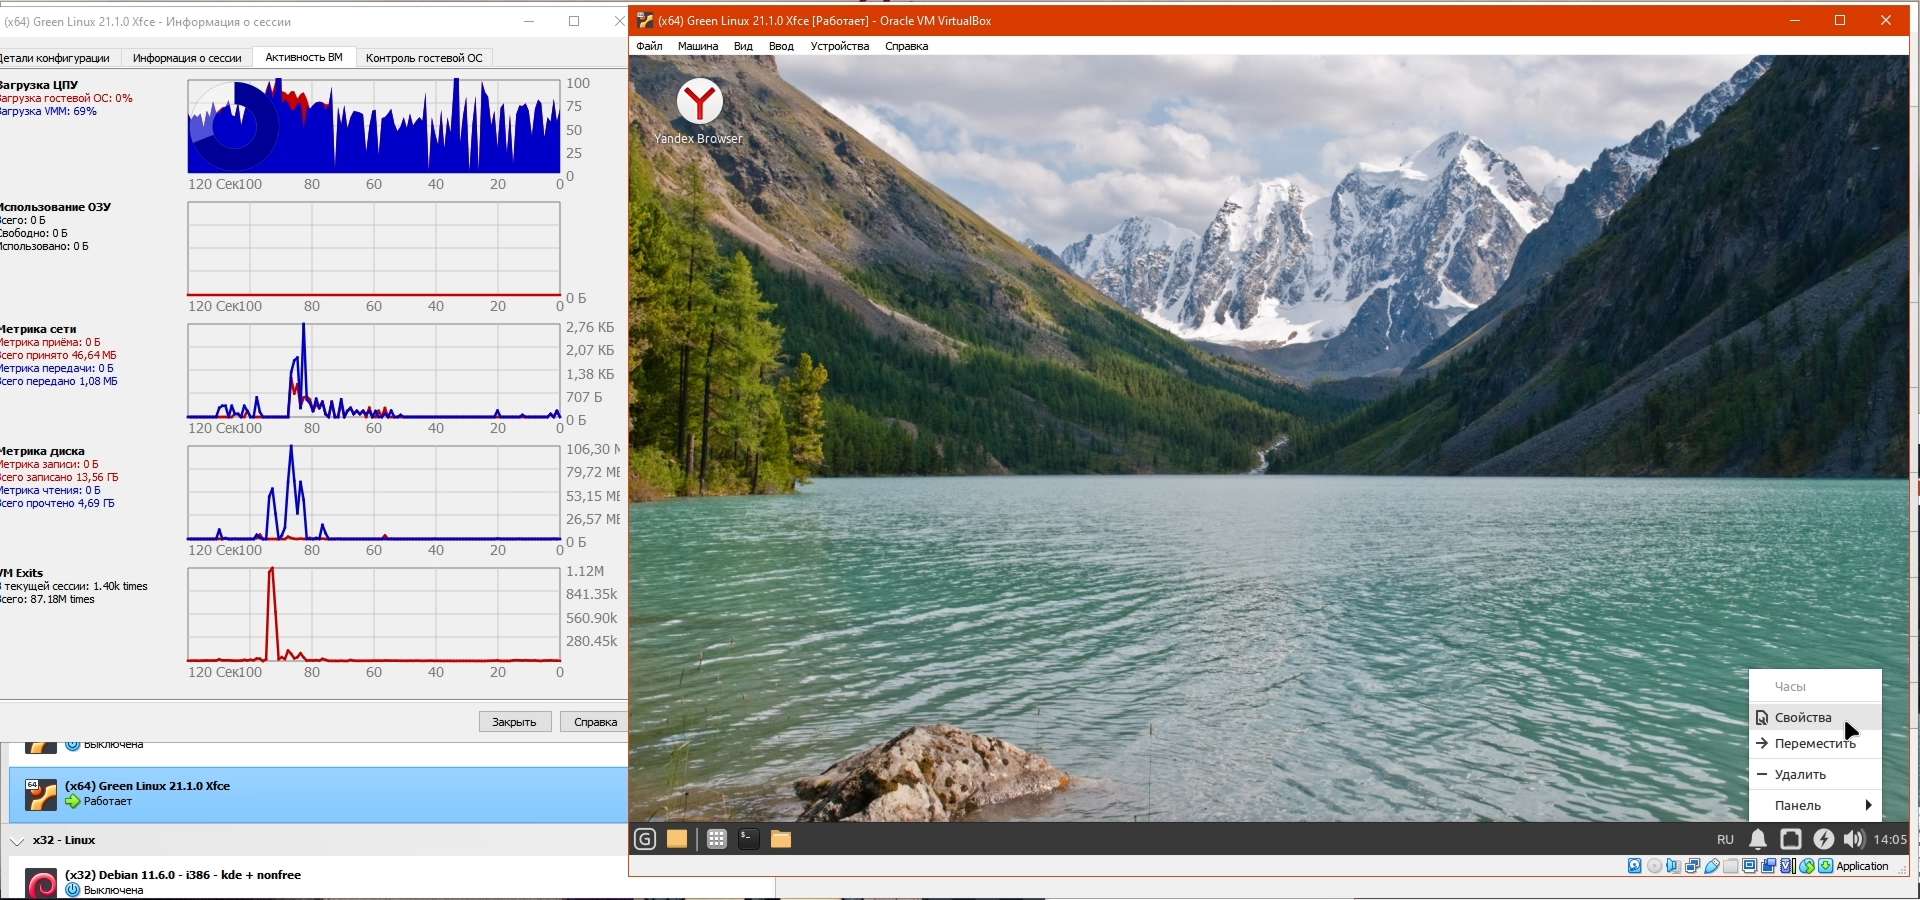Open the Файл menu in VirtualBox
The width and height of the screenshot is (1920, 900).
649,46
